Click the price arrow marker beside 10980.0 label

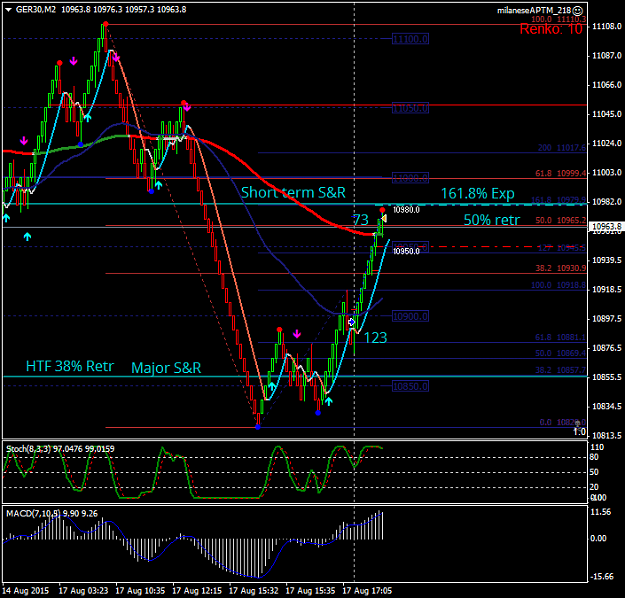[384, 218]
